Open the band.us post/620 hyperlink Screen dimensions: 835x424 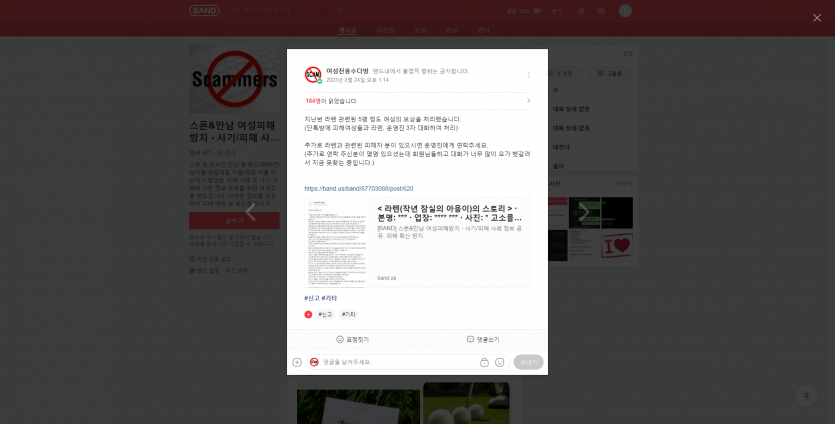coord(359,188)
